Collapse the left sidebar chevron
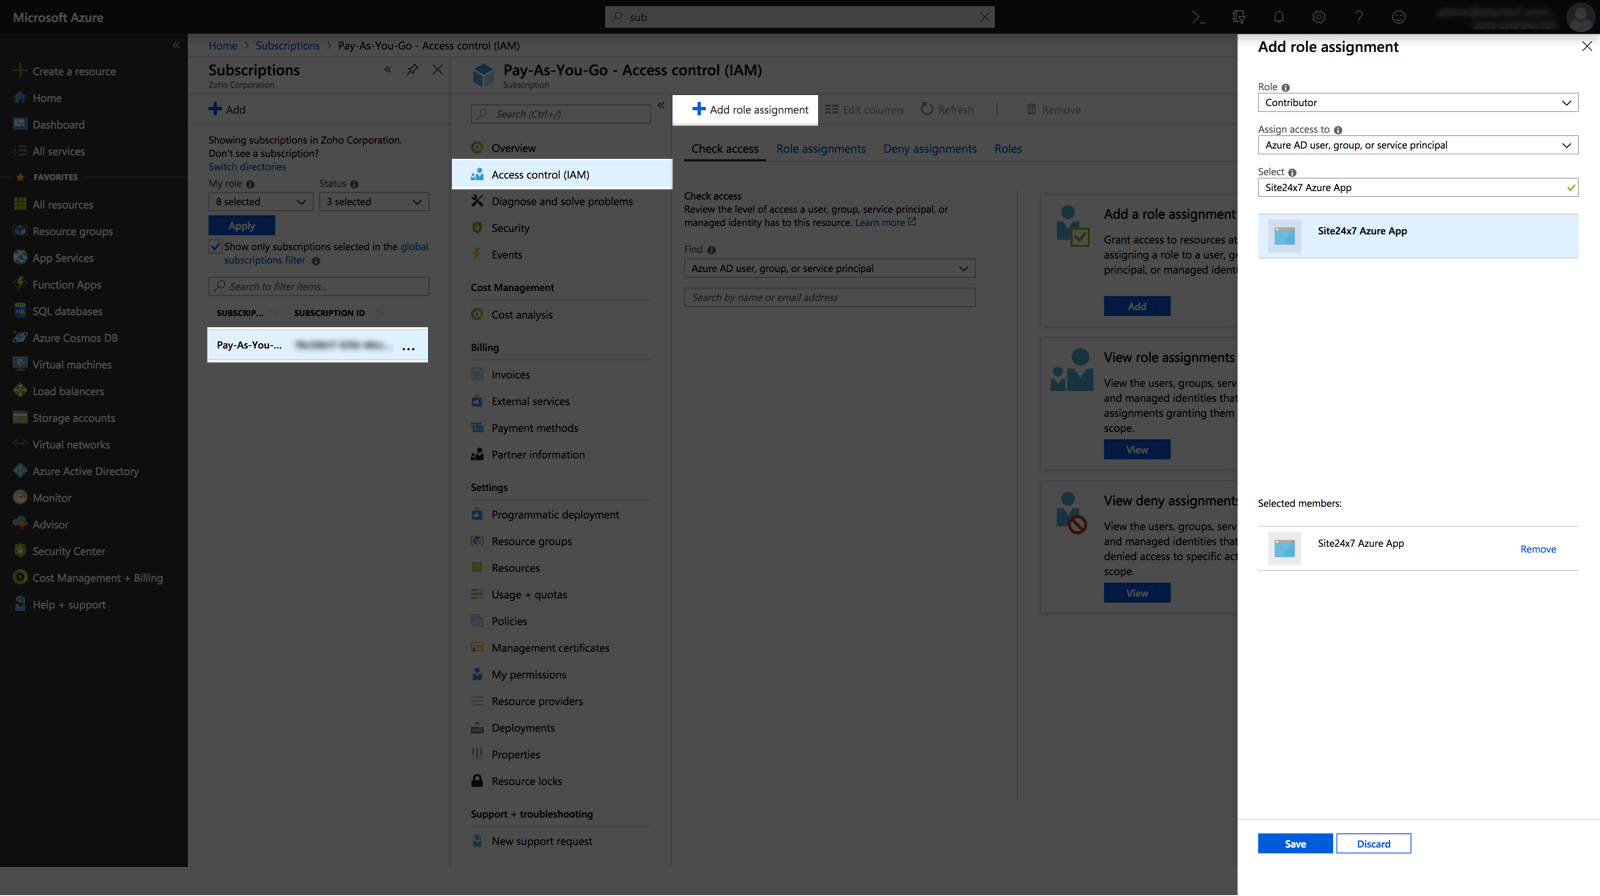Image resolution: width=1600 pixels, height=896 pixels. pyautogui.click(x=175, y=45)
